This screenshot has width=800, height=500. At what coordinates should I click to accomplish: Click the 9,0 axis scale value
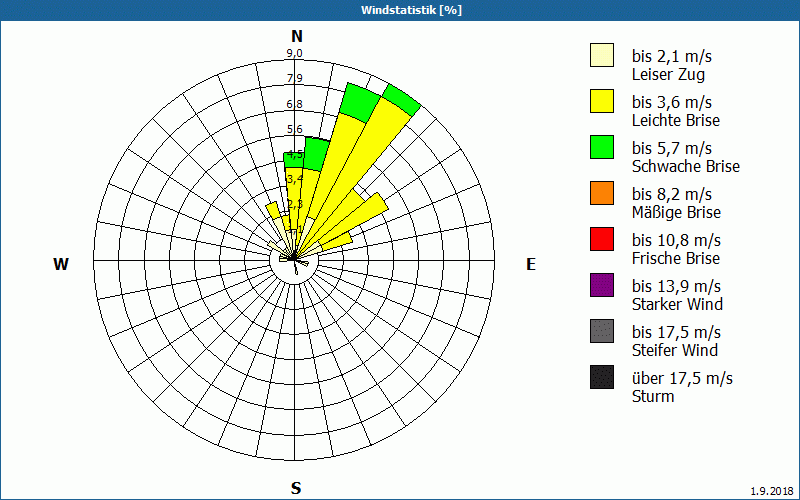tap(294, 53)
